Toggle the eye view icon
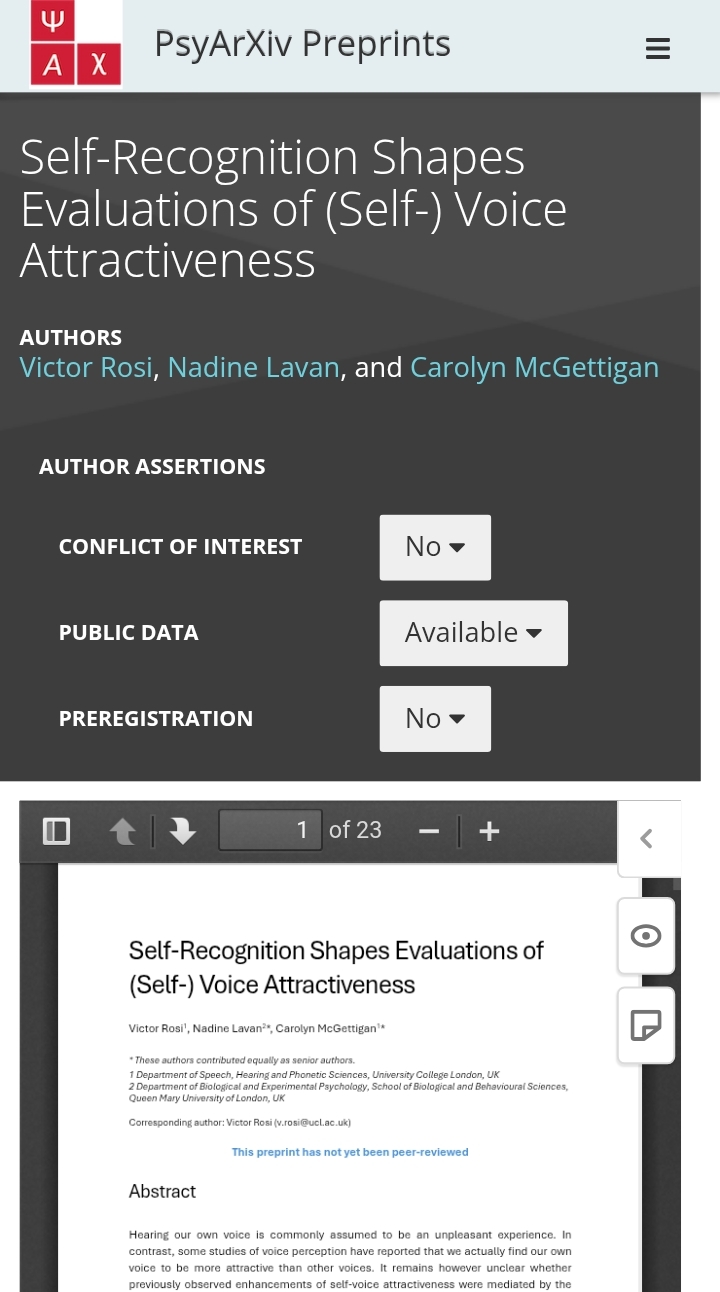The height and width of the screenshot is (1292, 720). pyautogui.click(x=646, y=936)
